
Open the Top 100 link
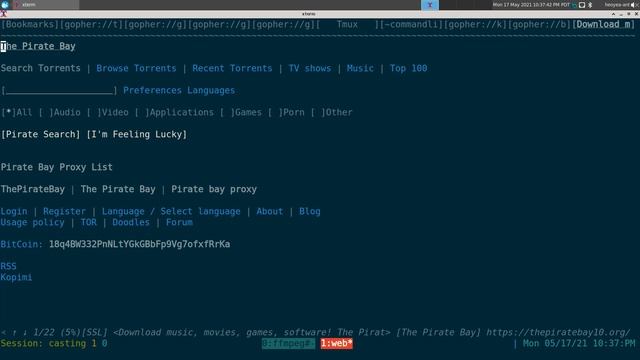coord(409,68)
